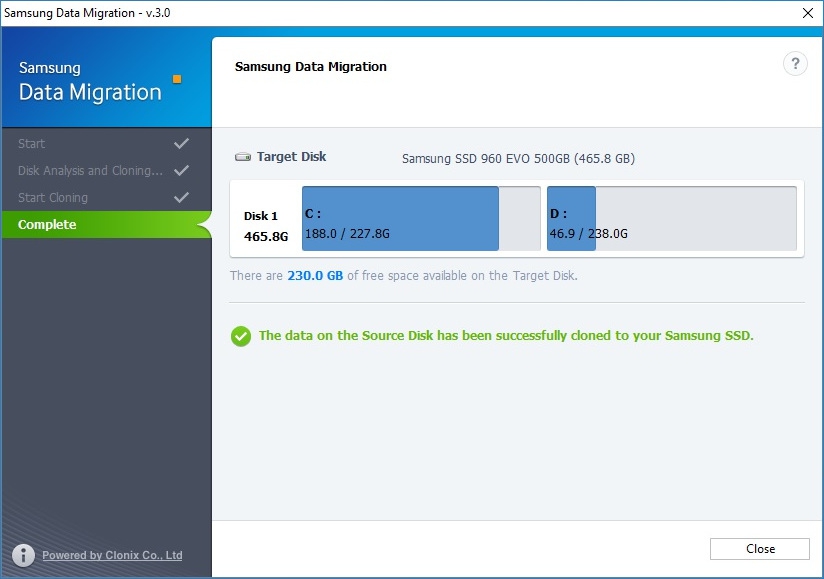Screen dimensions: 824x579
Task: Click the checkmark beside Start step
Action: pyautogui.click(x=182, y=143)
